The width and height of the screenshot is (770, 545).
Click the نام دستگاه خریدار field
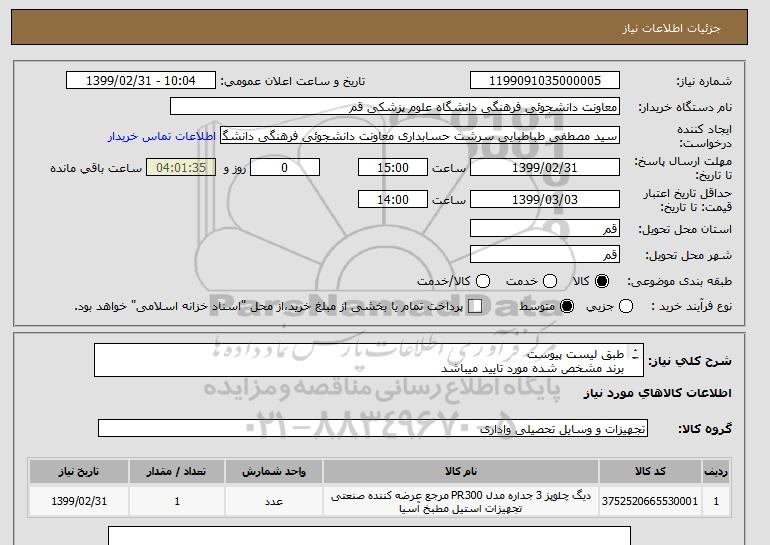395,107
